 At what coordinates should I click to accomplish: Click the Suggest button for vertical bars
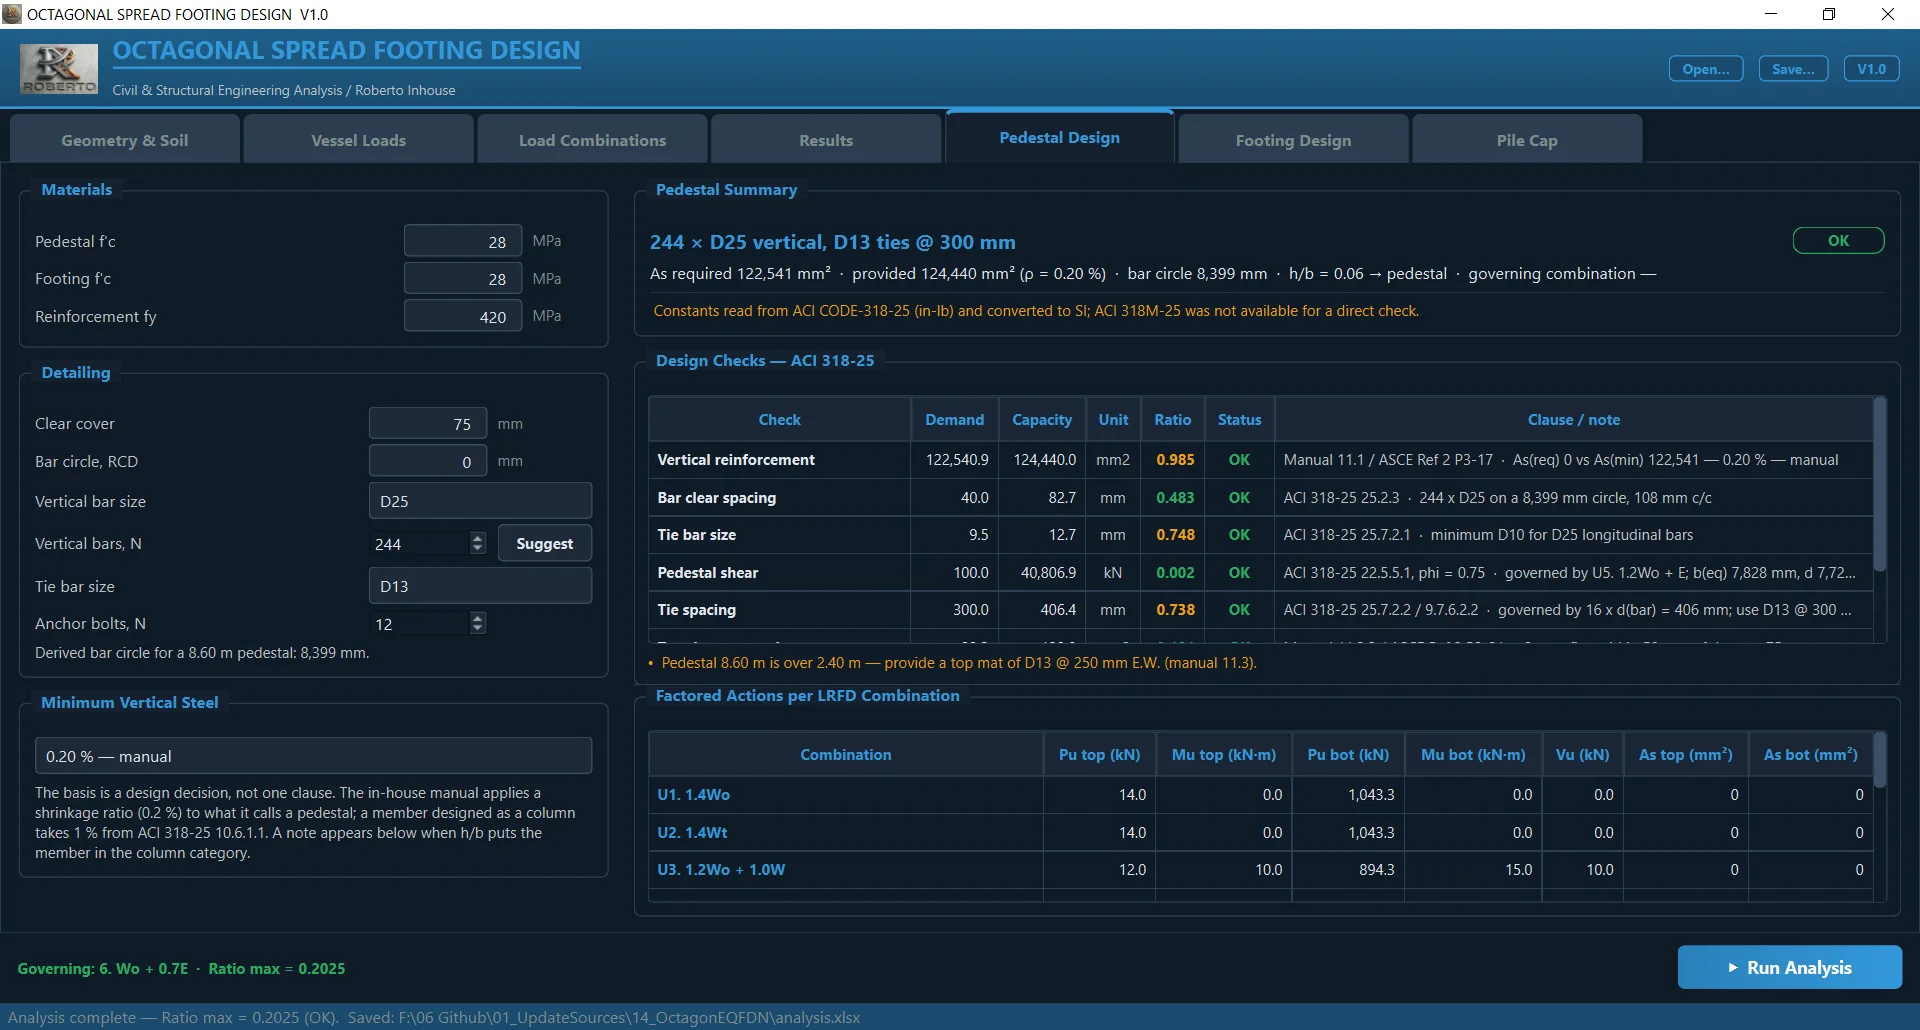[545, 543]
